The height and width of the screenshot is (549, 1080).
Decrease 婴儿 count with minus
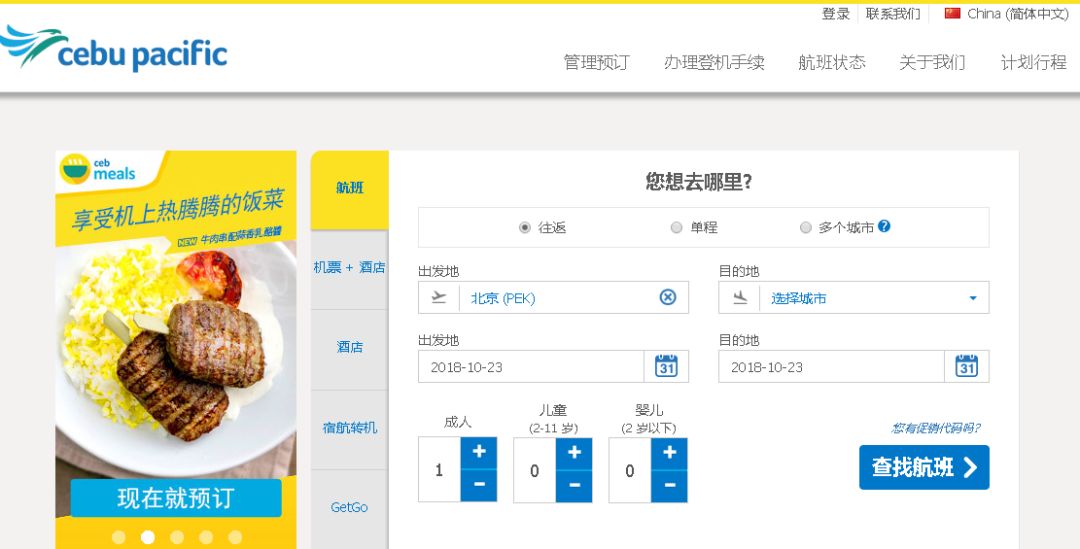[669, 485]
